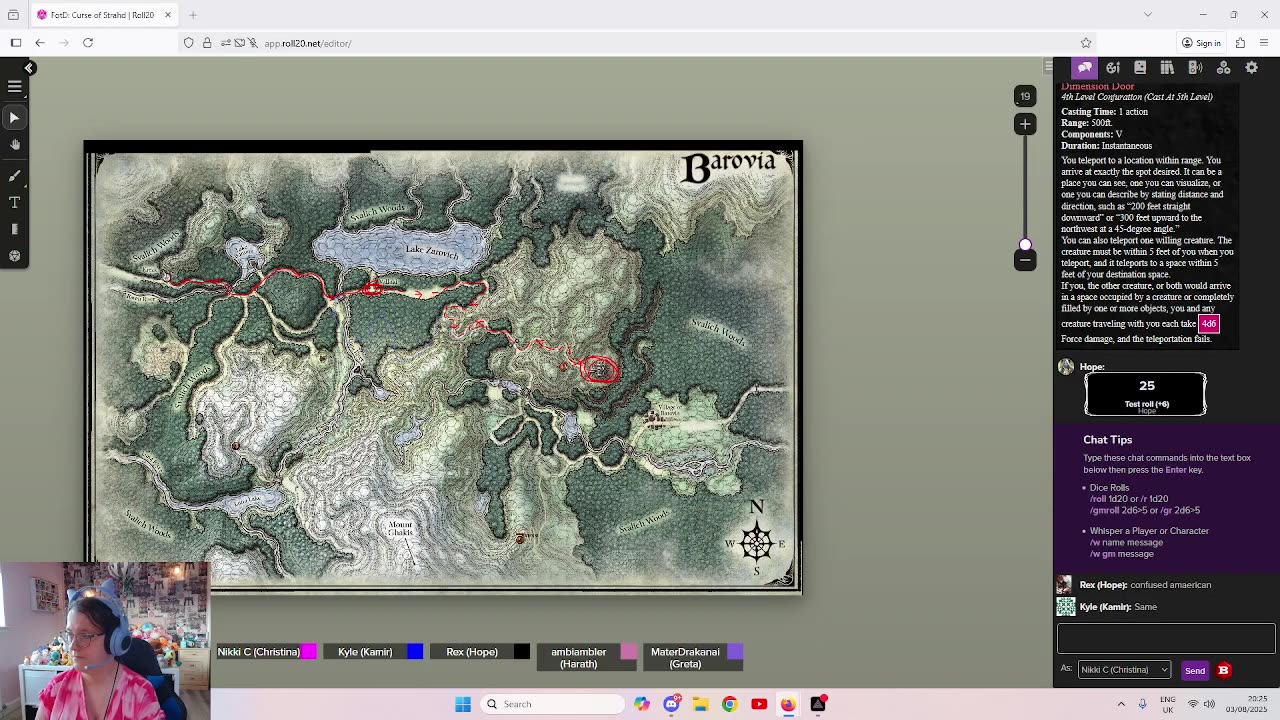Toggle the chat panel sidebar handle
1280x720 pixels.
pos(1047,67)
